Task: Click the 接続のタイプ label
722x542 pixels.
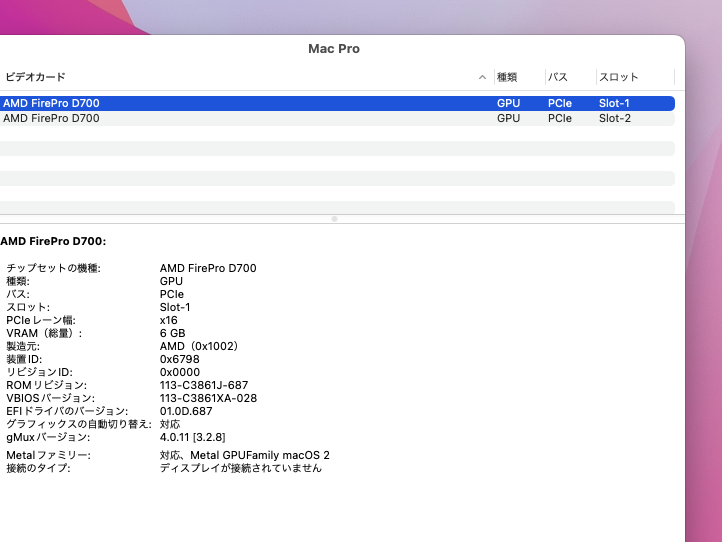Action: click(x=38, y=468)
